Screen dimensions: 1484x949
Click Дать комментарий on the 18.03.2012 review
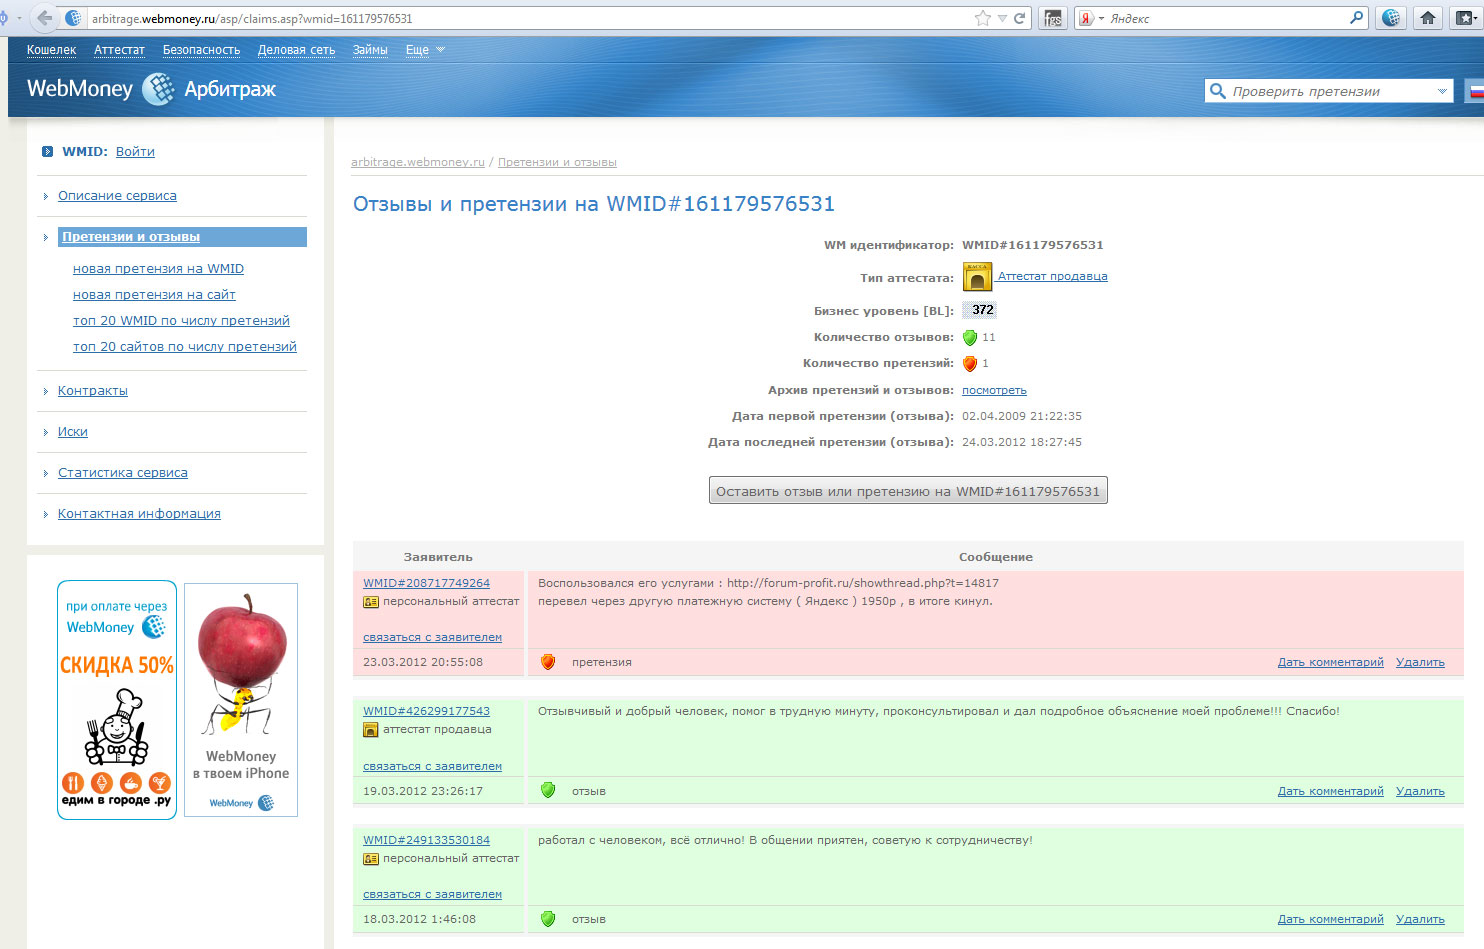point(1330,919)
